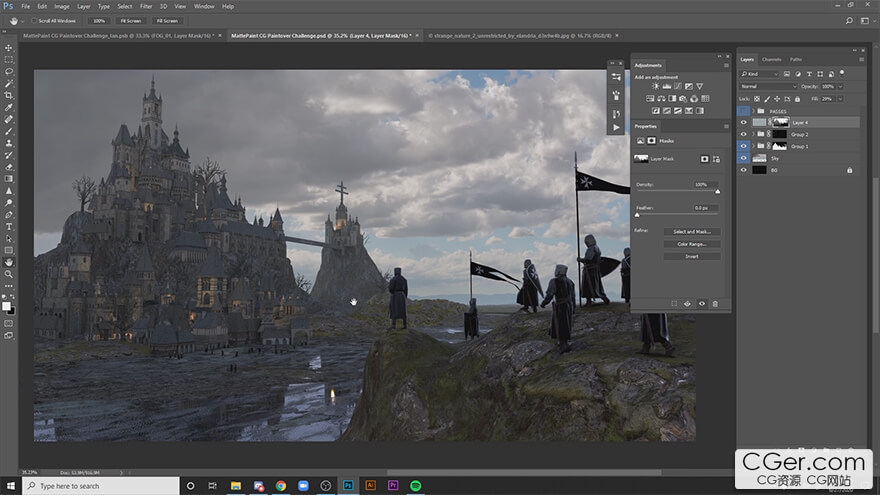Add a Channel Mixer adjustment
880x495 pixels.
click(694, 99)
